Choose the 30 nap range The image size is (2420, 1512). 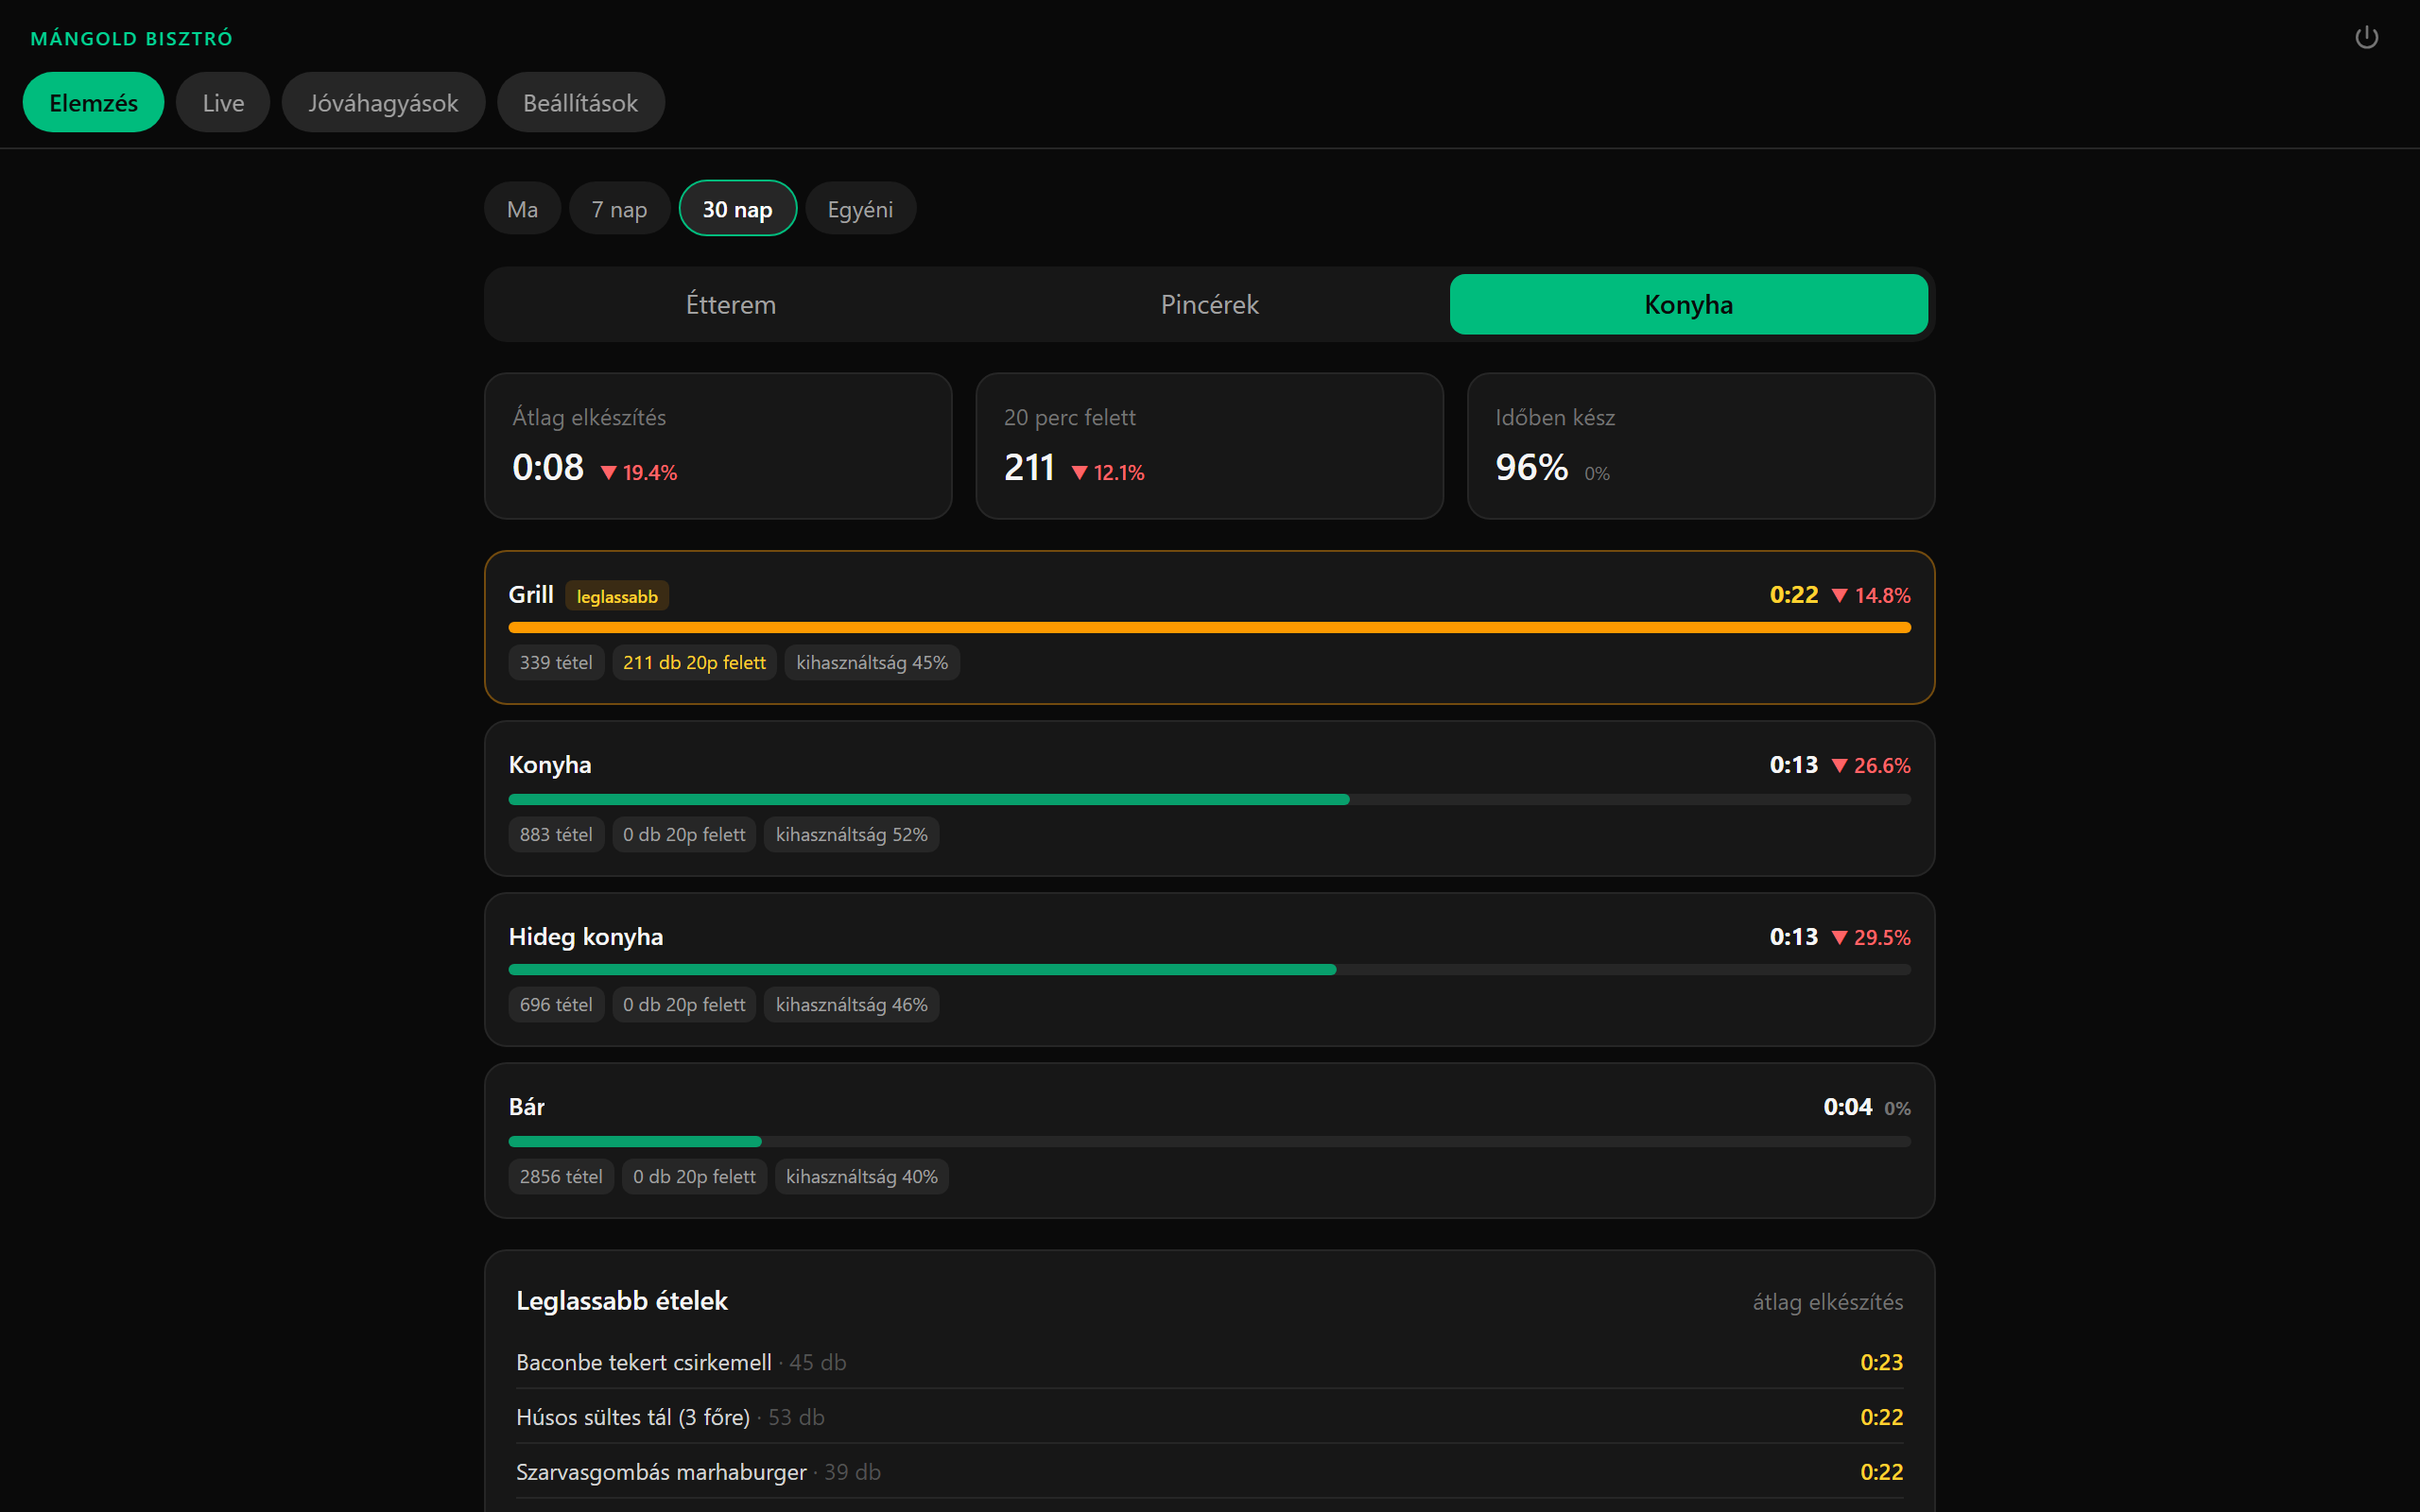click(x=738, y=209)
